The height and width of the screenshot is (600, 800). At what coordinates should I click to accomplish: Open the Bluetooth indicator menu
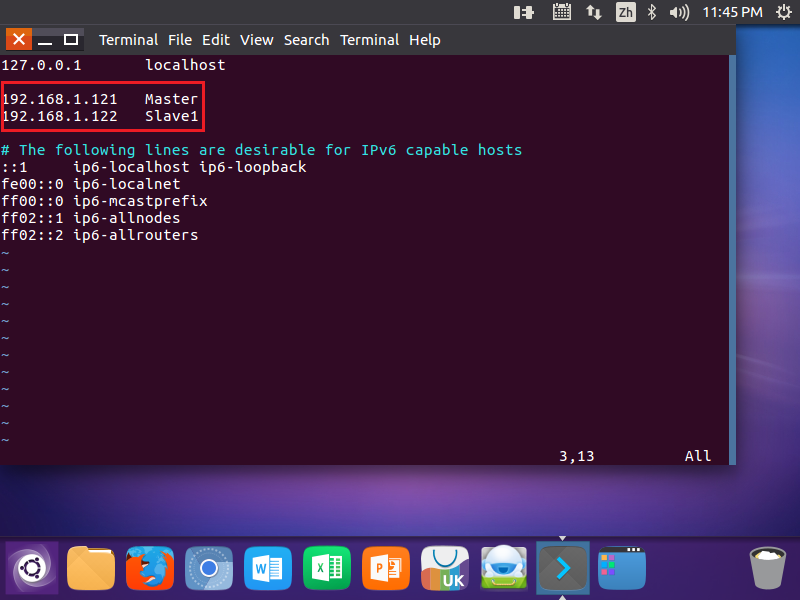652,12
